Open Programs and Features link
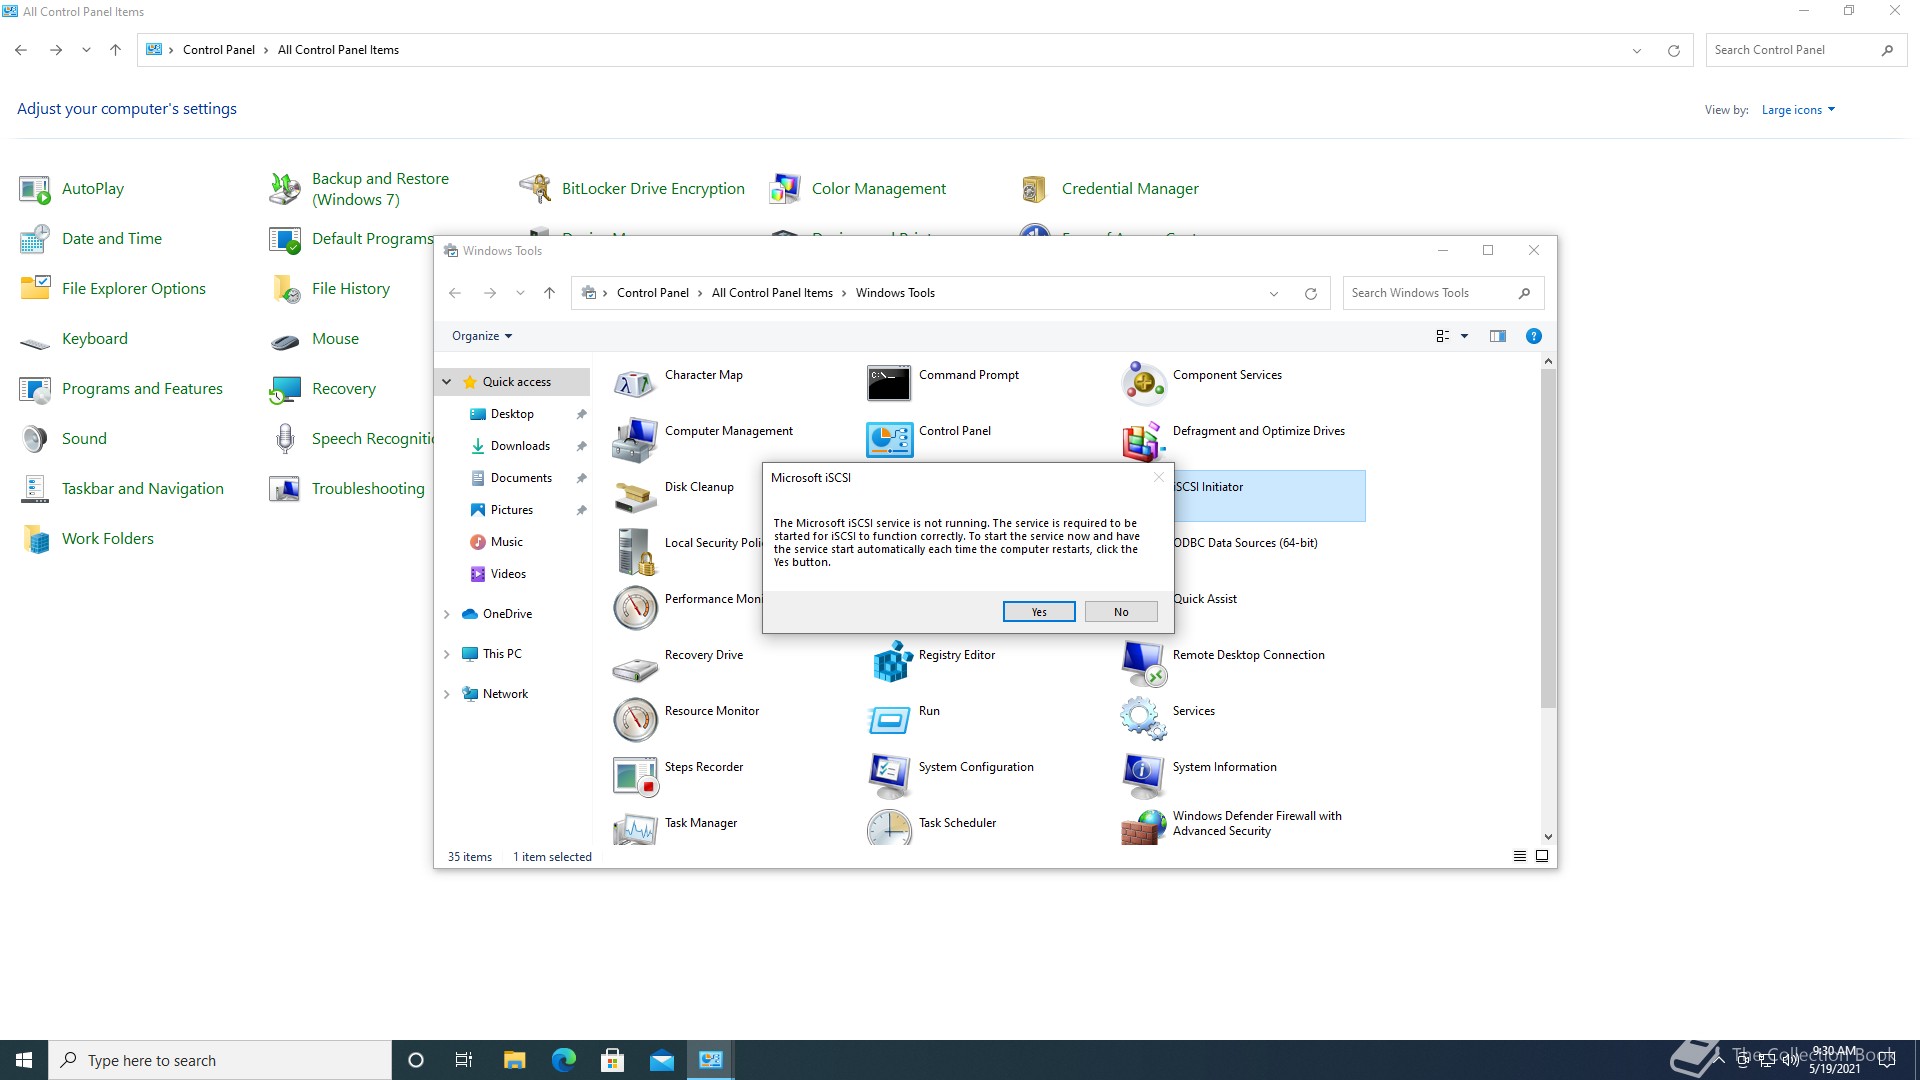This screenshot has height=1080, width=1920. [142, 389]
